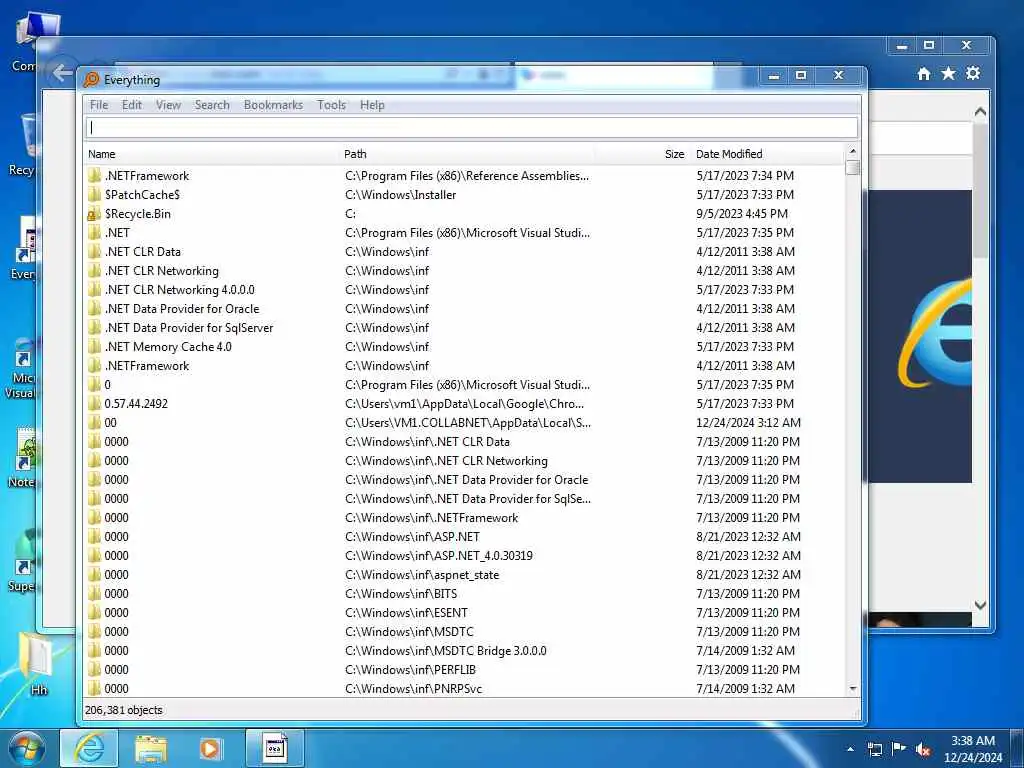Open the Internet Explorer Favorites star icon
The image size is (1024, 768).
point(948,73)
